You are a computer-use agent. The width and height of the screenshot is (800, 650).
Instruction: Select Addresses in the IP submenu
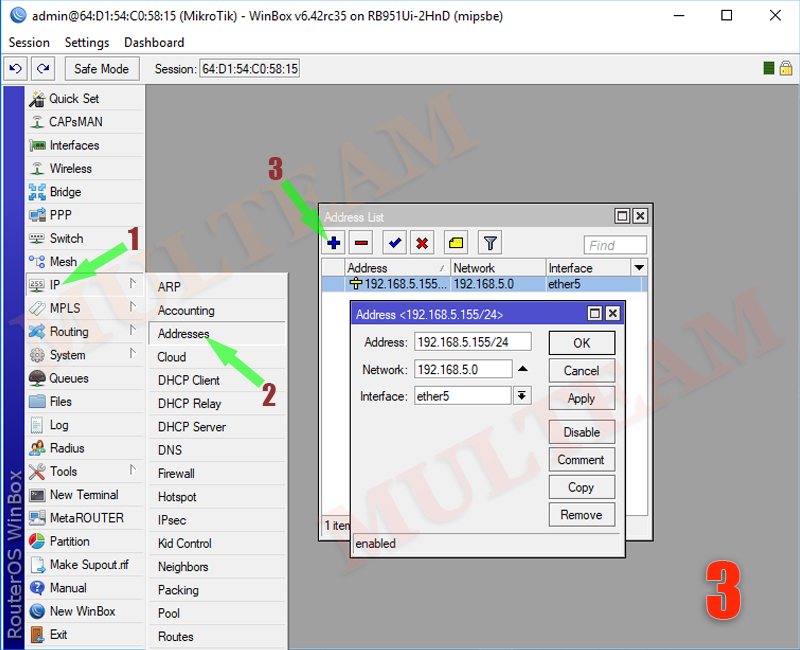click(x=184, y=333)
